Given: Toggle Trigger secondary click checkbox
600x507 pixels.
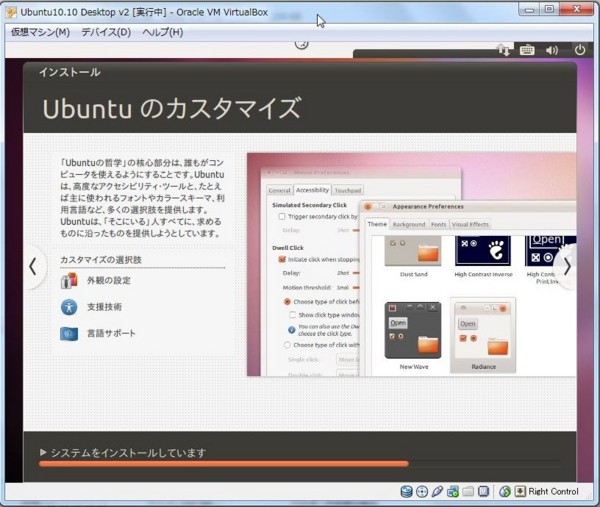Looking at the screenshot, I should pyautogui.click(x=282, y=217).
